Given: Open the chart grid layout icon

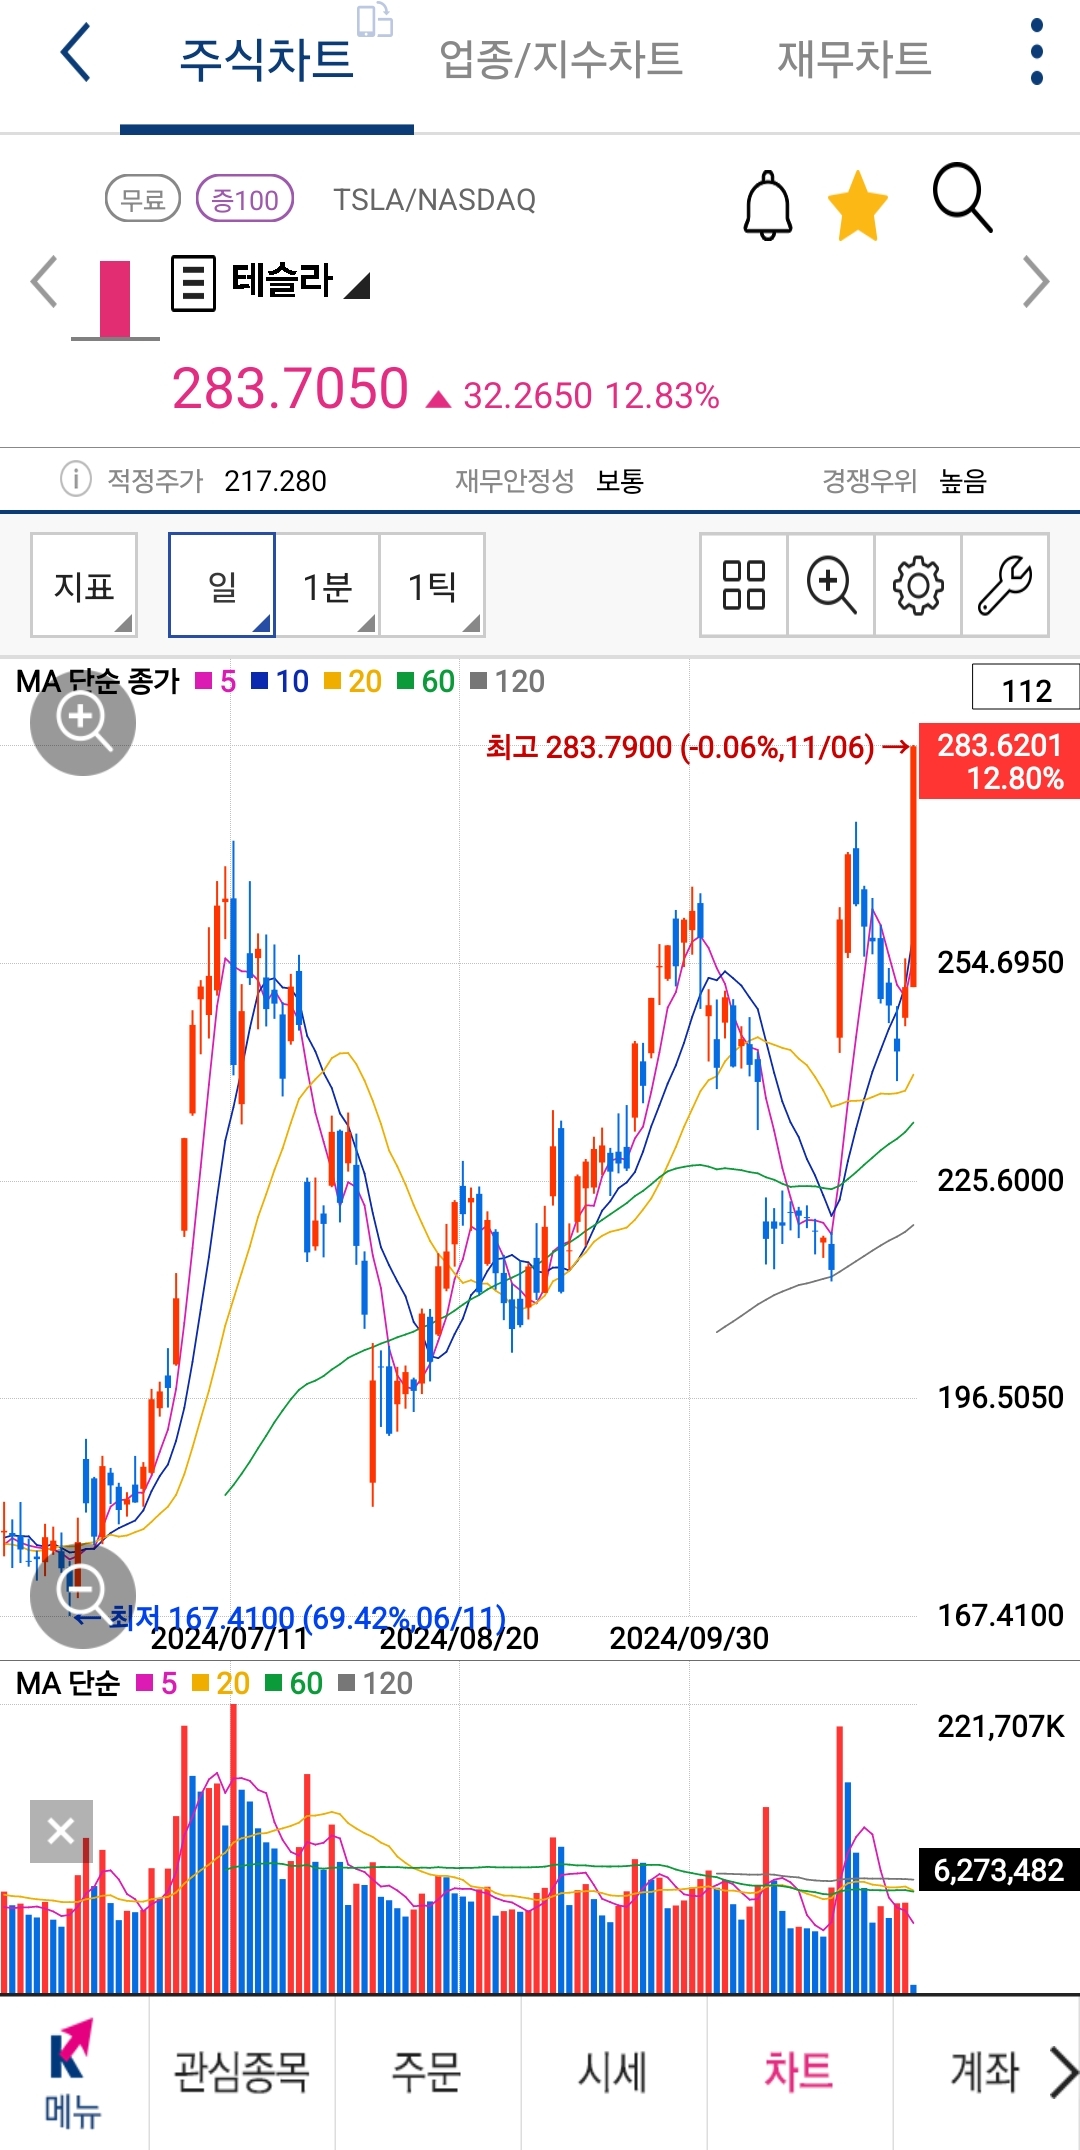Looking at the screenshot, I should 744,585.
